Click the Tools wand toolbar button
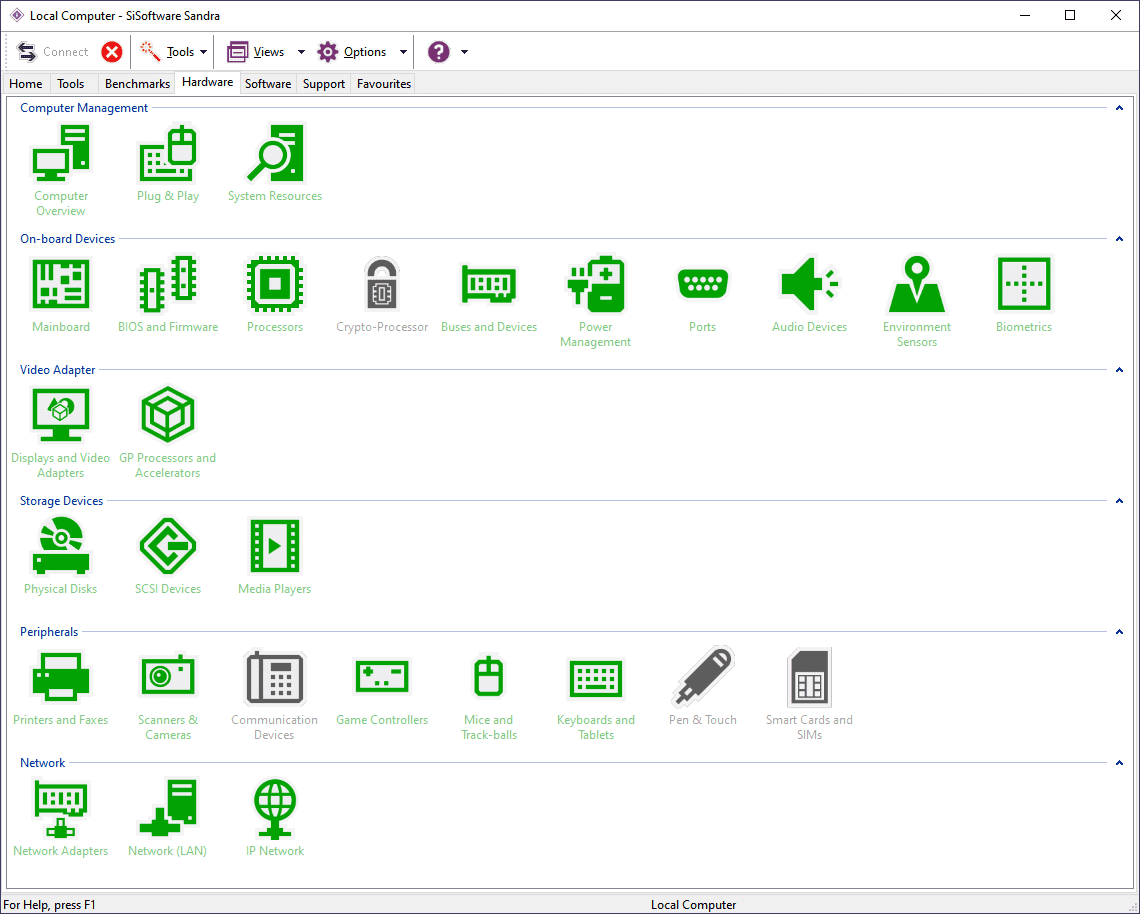This screenshot has width=1140, height=914. click(x=167, y=52)
